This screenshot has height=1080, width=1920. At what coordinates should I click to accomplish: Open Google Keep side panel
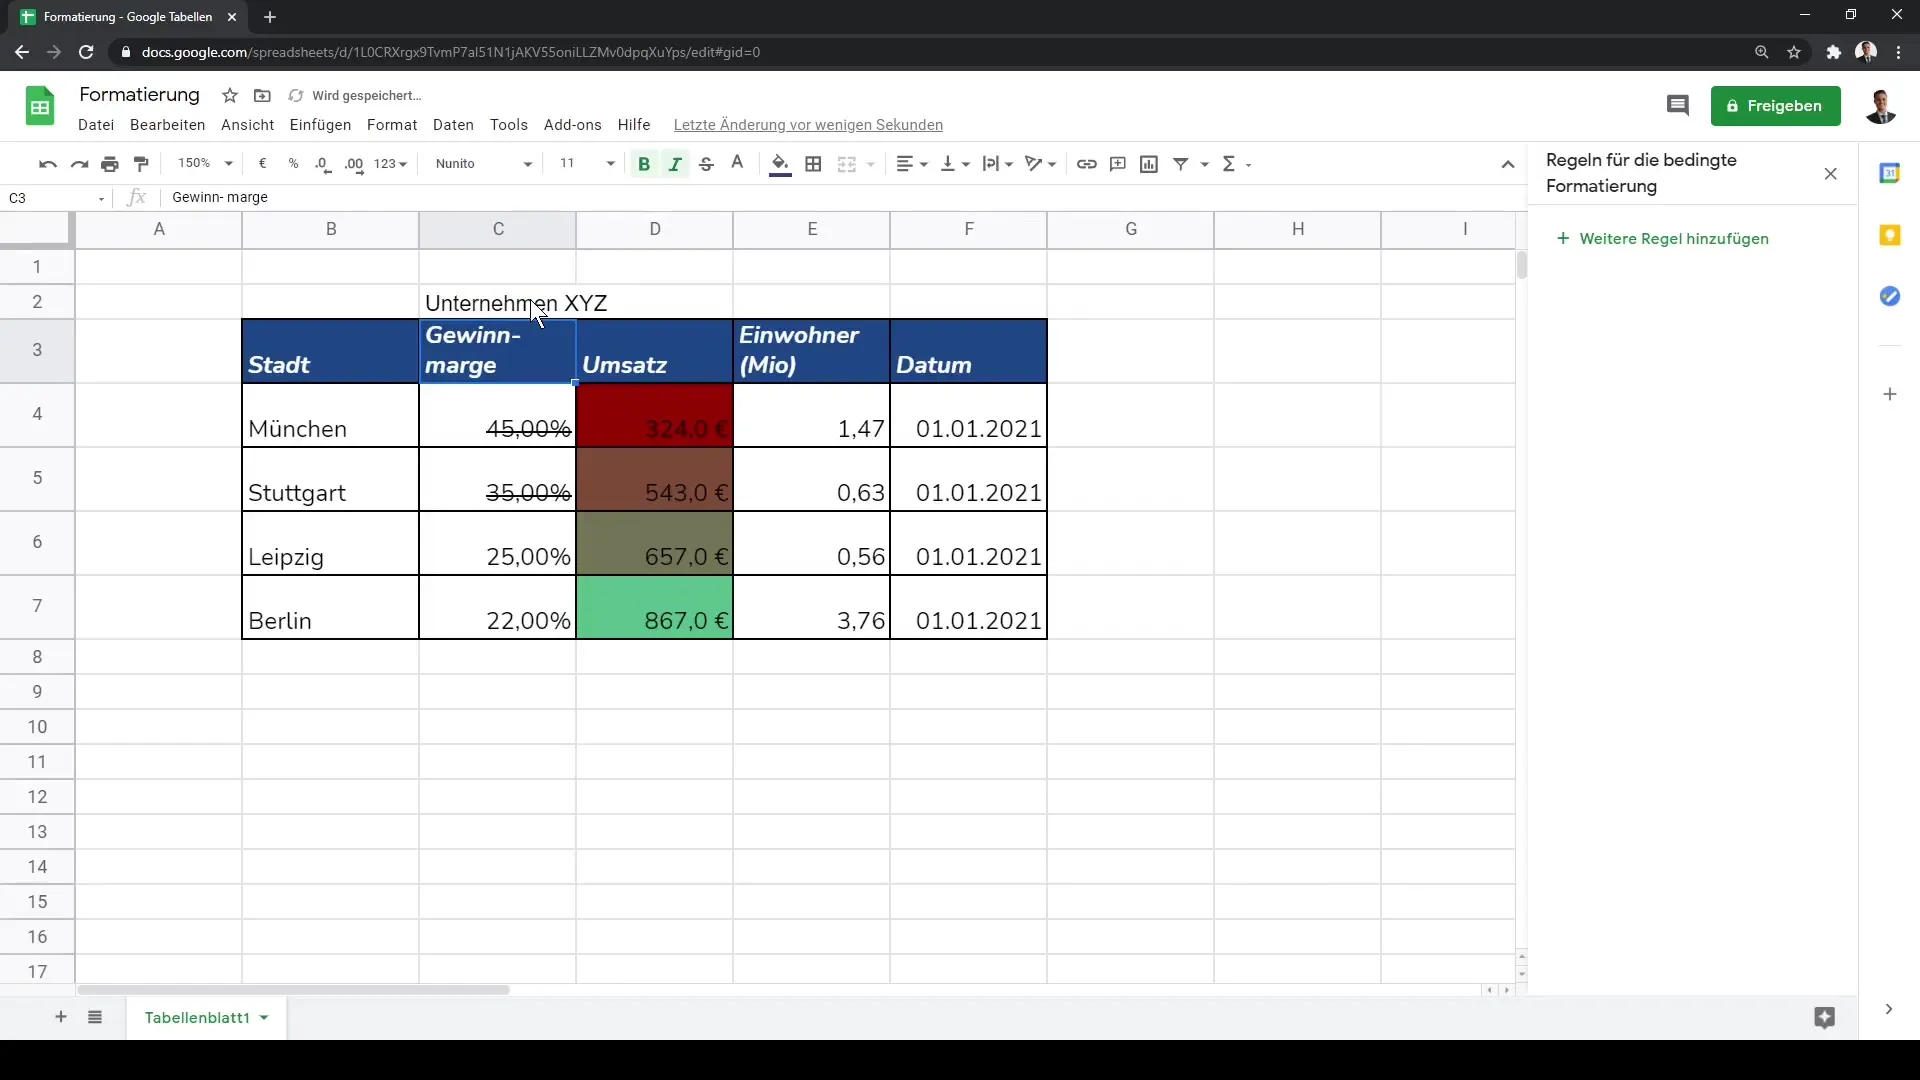[x=1889, y=235]
